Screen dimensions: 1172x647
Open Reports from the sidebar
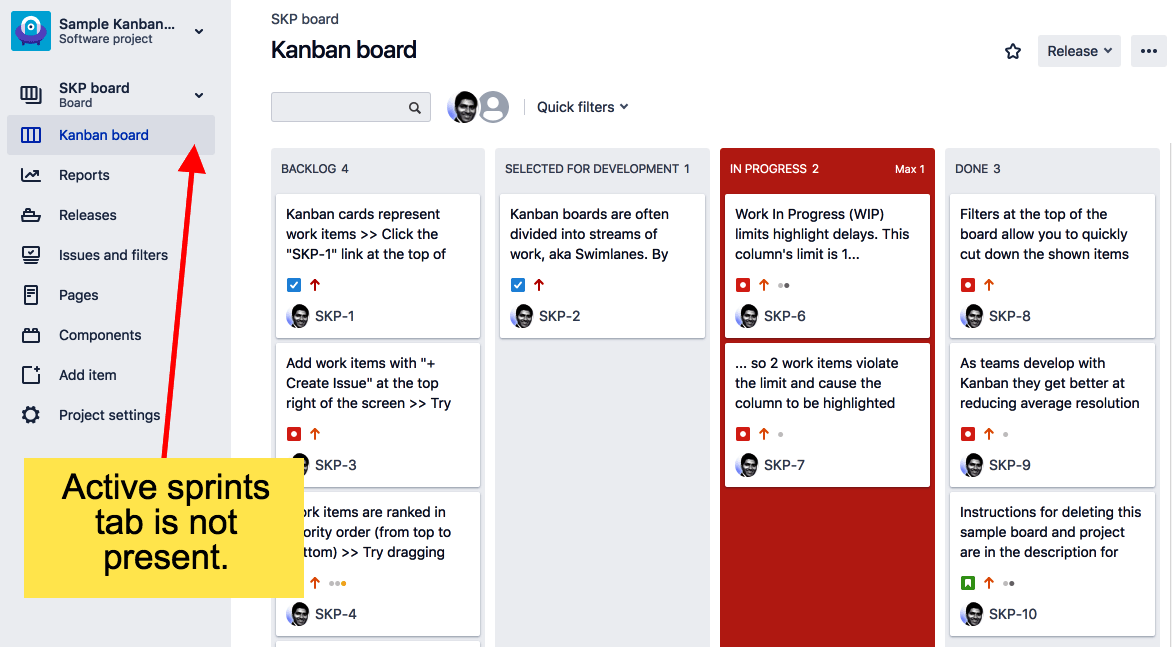pos(83,175)
